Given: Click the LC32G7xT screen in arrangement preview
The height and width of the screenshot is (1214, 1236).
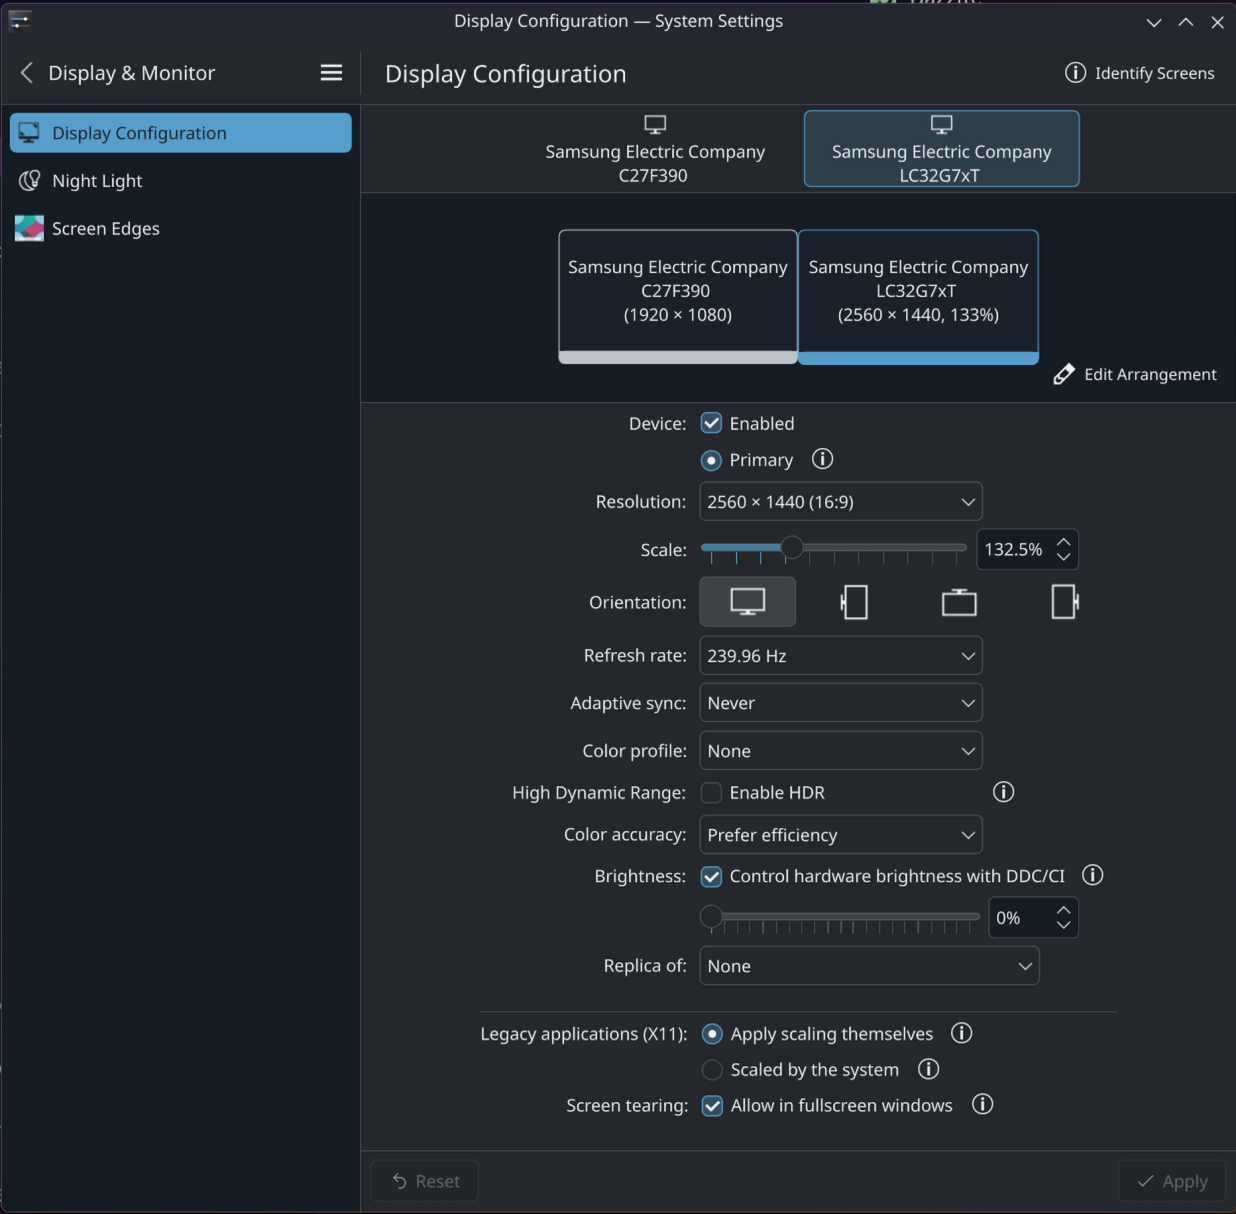Looking at the screenshot, I should (918, 296).
